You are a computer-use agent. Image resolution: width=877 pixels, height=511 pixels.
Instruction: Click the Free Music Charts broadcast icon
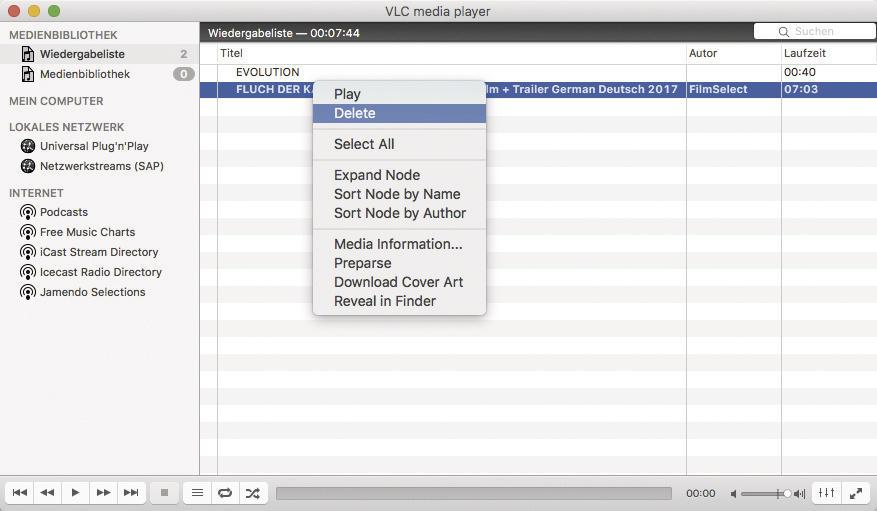click(27, 233)
